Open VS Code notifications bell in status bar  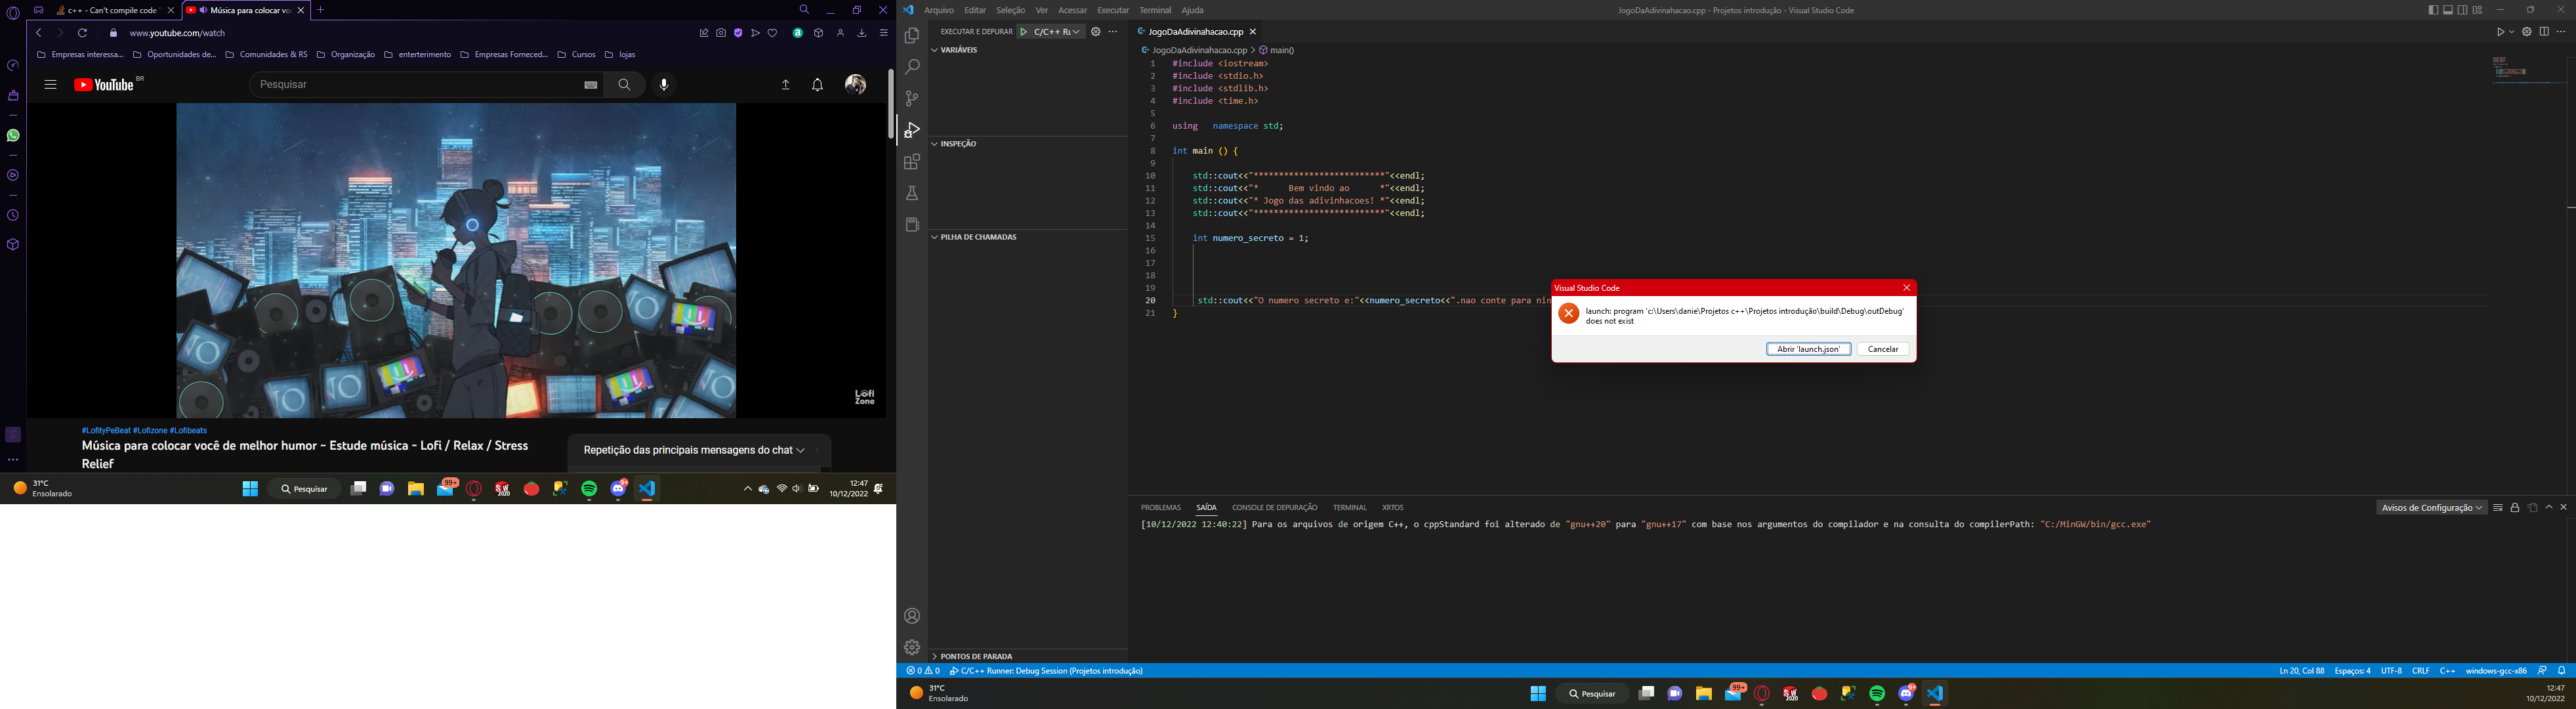2562,671
